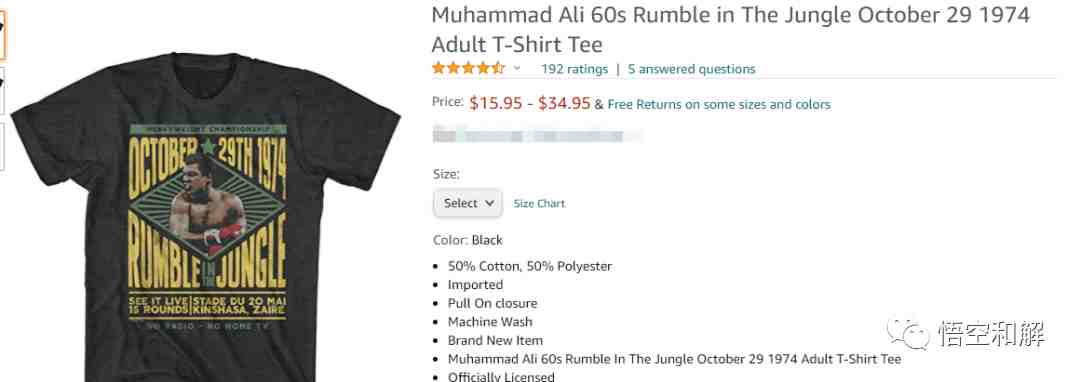1080x382 pixels.
Task: Expand the rating breakdown chevron beside stars
Action: 517,69
